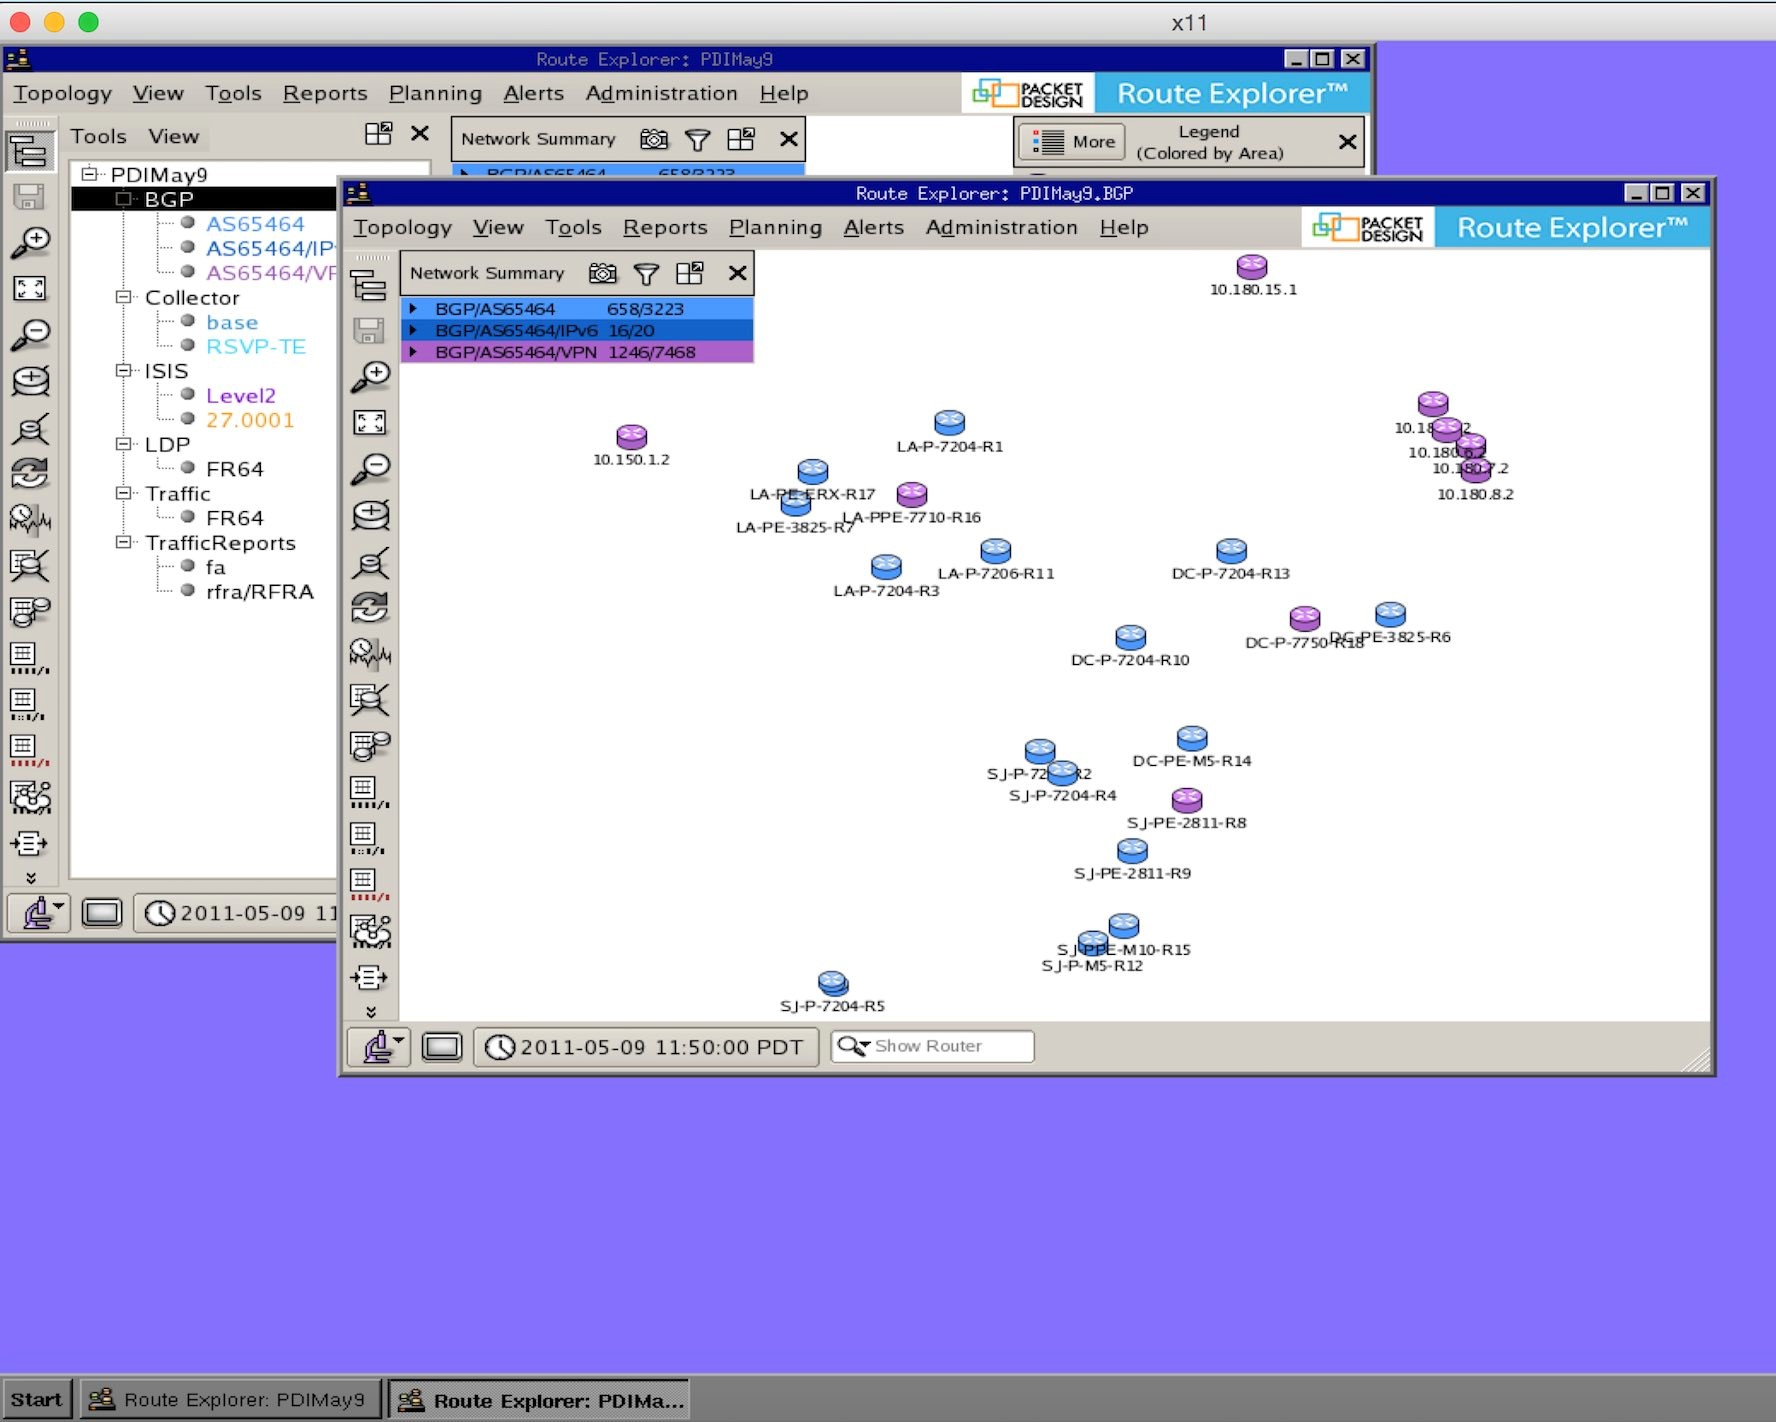
Task: Switch to Route Explorer: PDIMay9 taskbar item
Action: pyautogui.click(x=230, y=1399)
